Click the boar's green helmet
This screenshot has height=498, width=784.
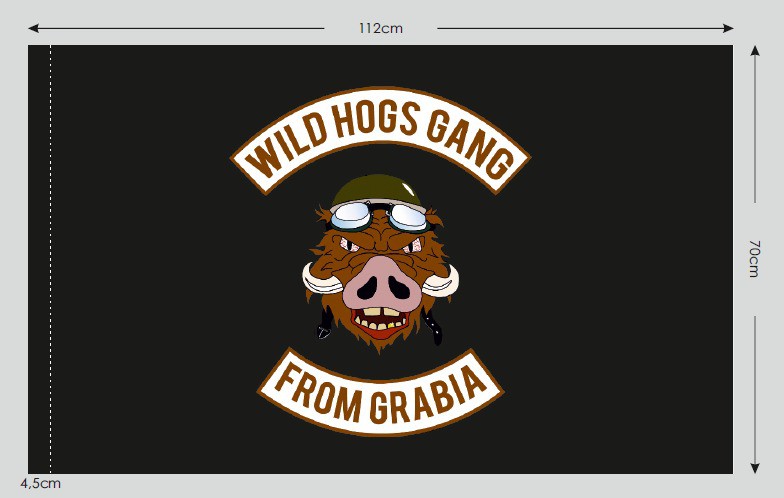click(x=378, y=190)
